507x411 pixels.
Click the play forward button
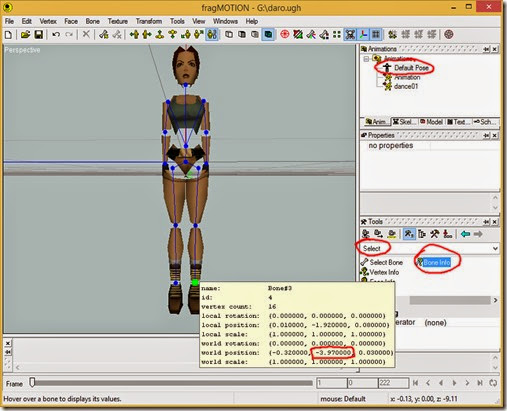(x=454, y=383)
